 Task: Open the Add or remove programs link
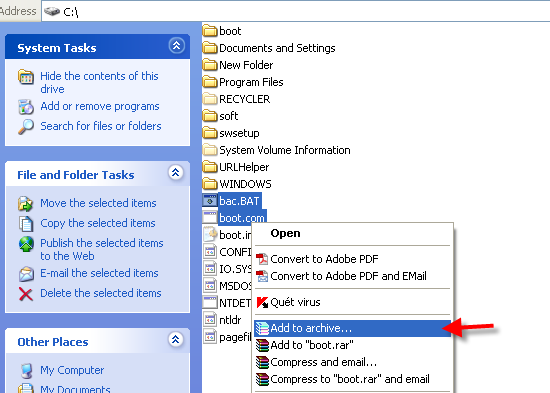click(x=100, y=106)
